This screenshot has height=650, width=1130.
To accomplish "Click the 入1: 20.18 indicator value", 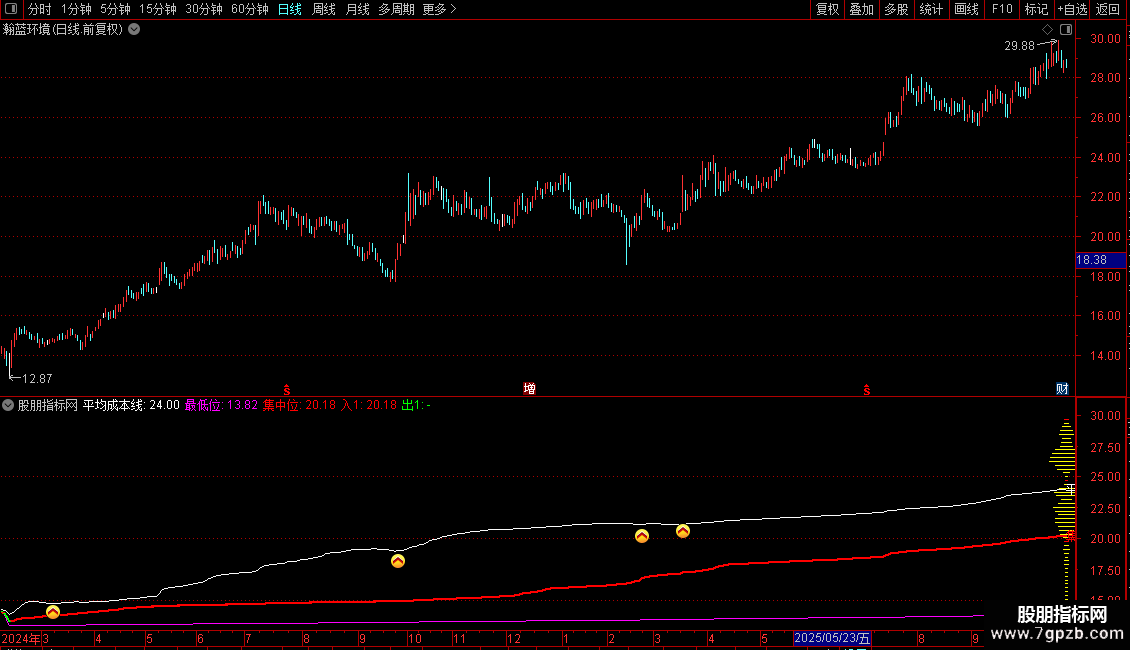I will click(369, 406).
